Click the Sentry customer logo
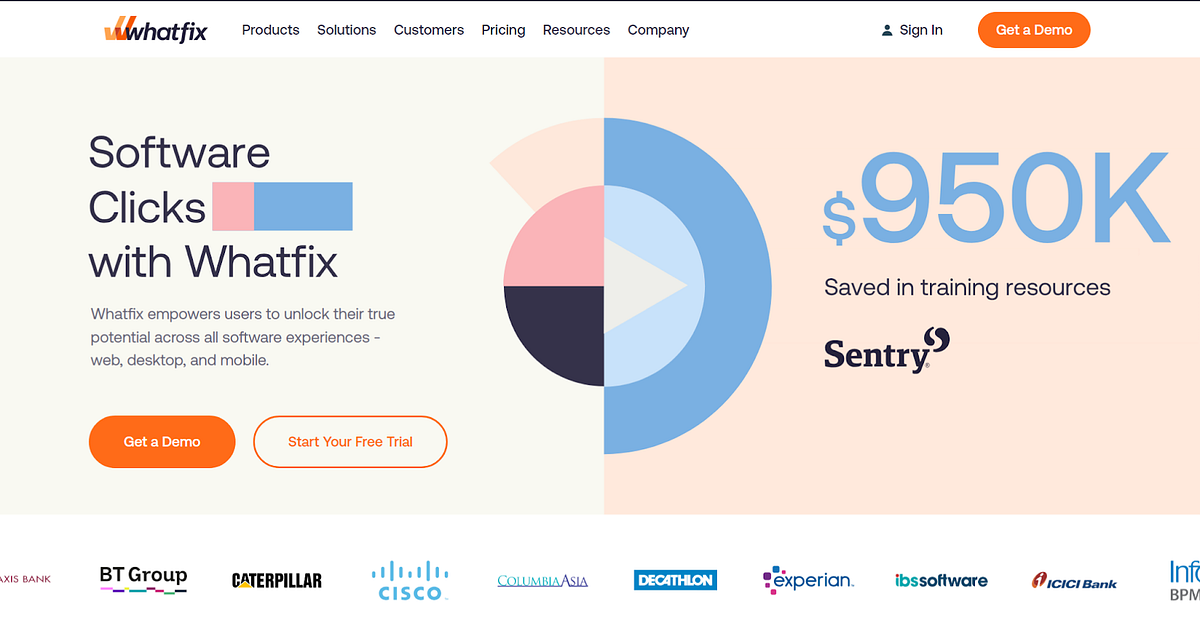Viewport: 1200px width, 634px height. [886, 350]
